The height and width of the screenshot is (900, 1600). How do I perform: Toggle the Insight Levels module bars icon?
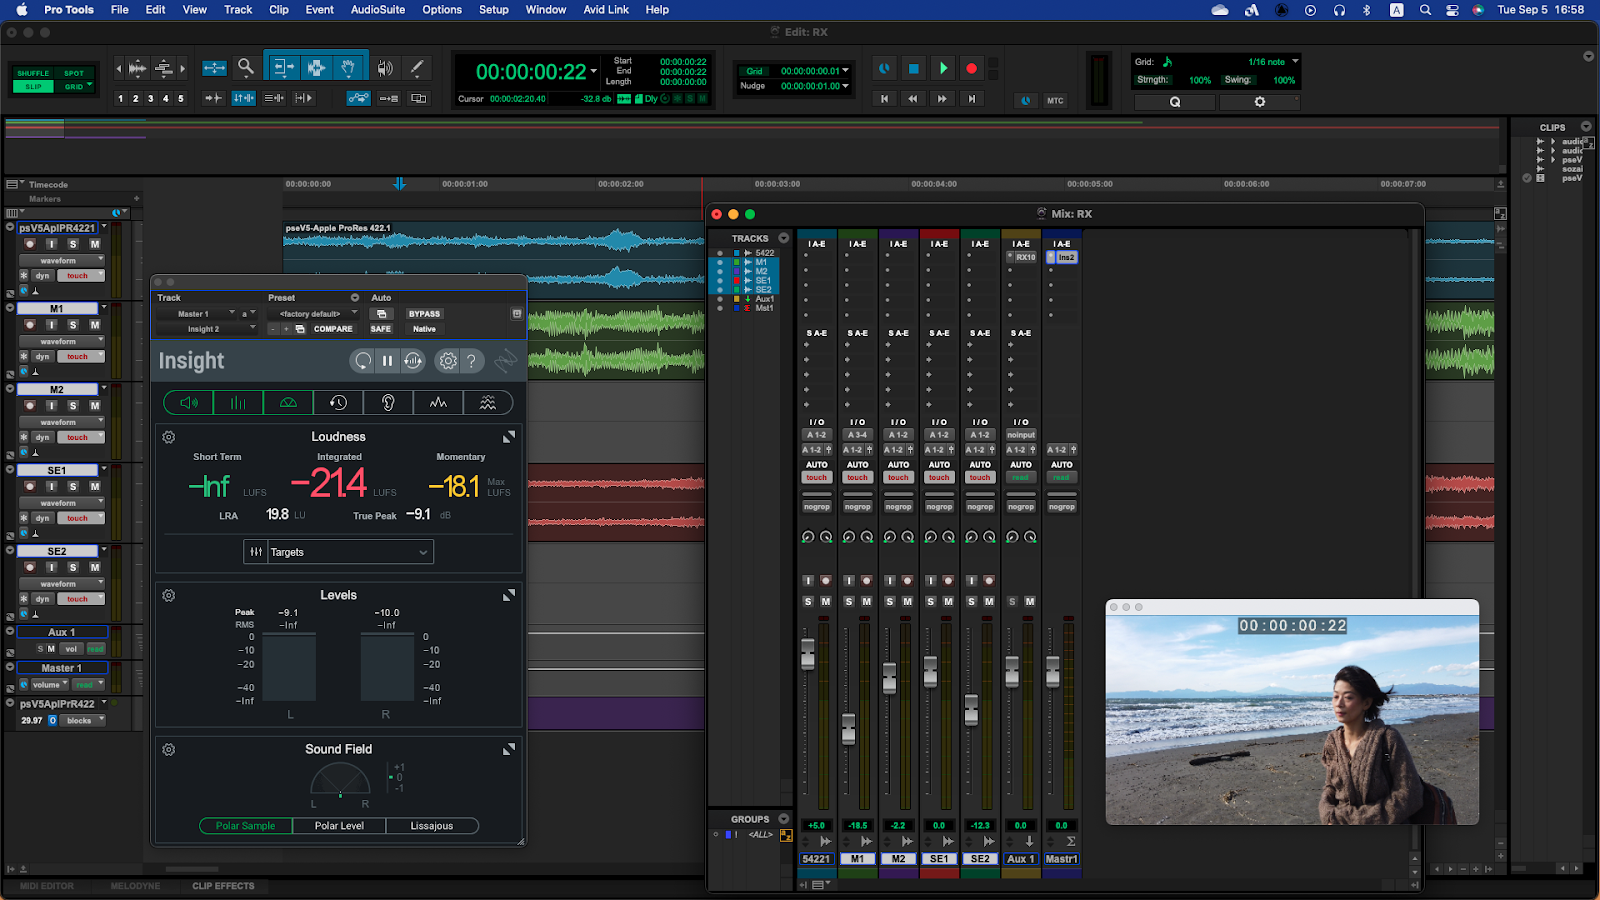pos(238,402)
